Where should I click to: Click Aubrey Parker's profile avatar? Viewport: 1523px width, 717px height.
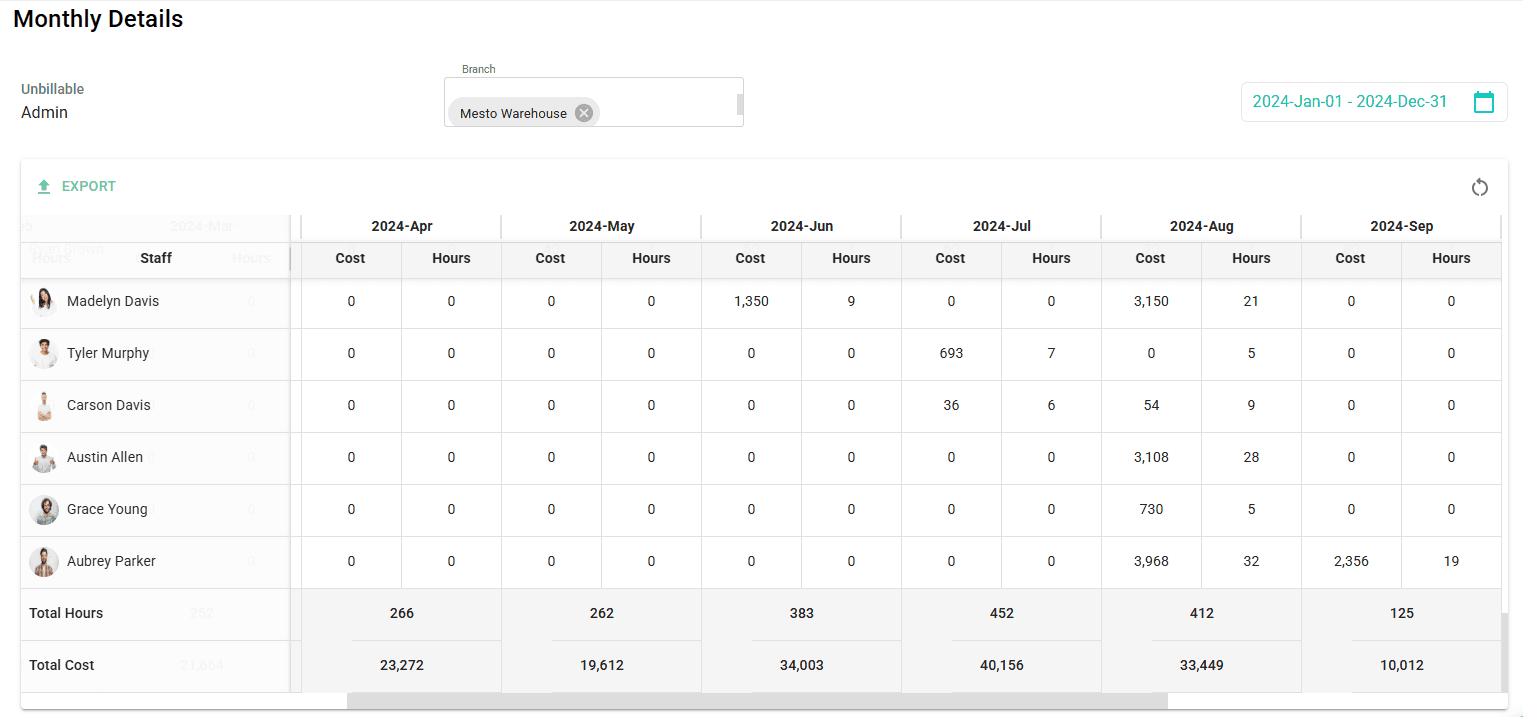[x=44, y=561]
